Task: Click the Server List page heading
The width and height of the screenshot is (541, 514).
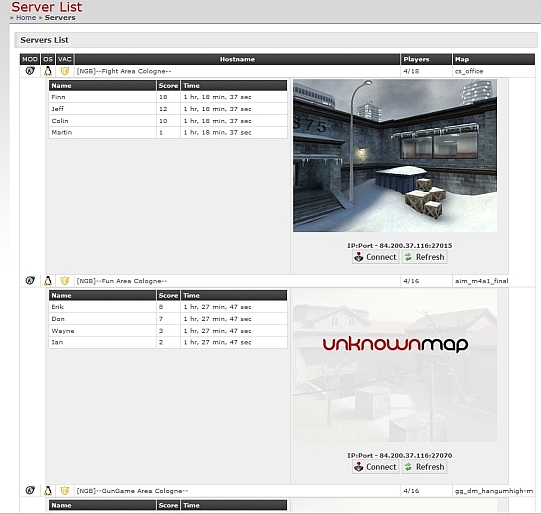Action: pyautogui.click(x=47, y=7)
